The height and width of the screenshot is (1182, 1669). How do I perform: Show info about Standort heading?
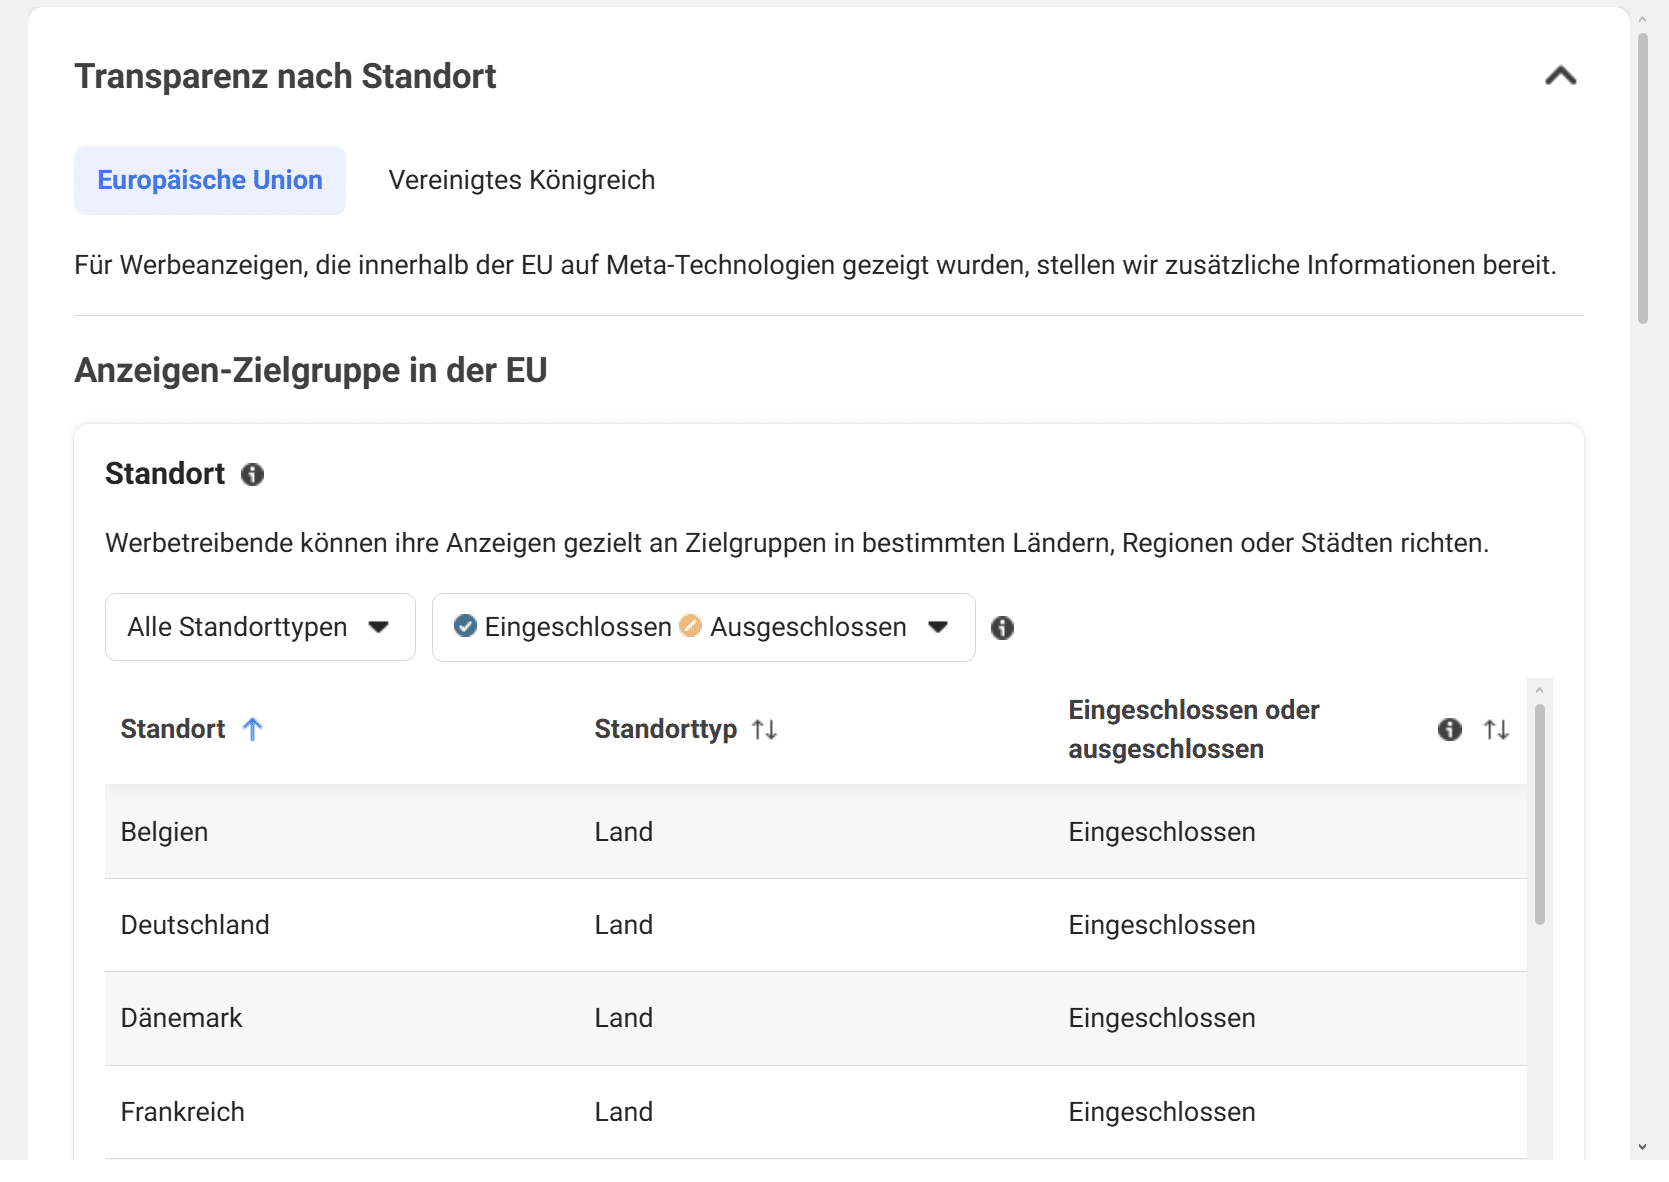252,474
